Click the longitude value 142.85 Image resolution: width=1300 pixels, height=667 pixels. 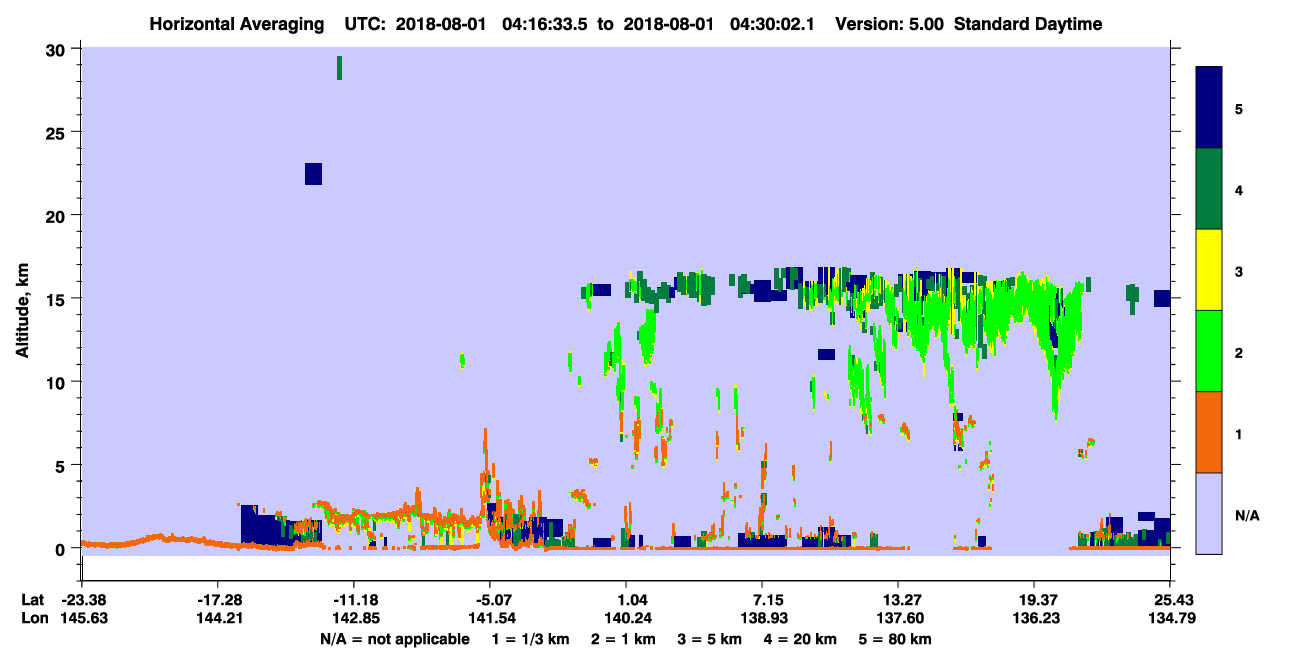tap(354, 618)
